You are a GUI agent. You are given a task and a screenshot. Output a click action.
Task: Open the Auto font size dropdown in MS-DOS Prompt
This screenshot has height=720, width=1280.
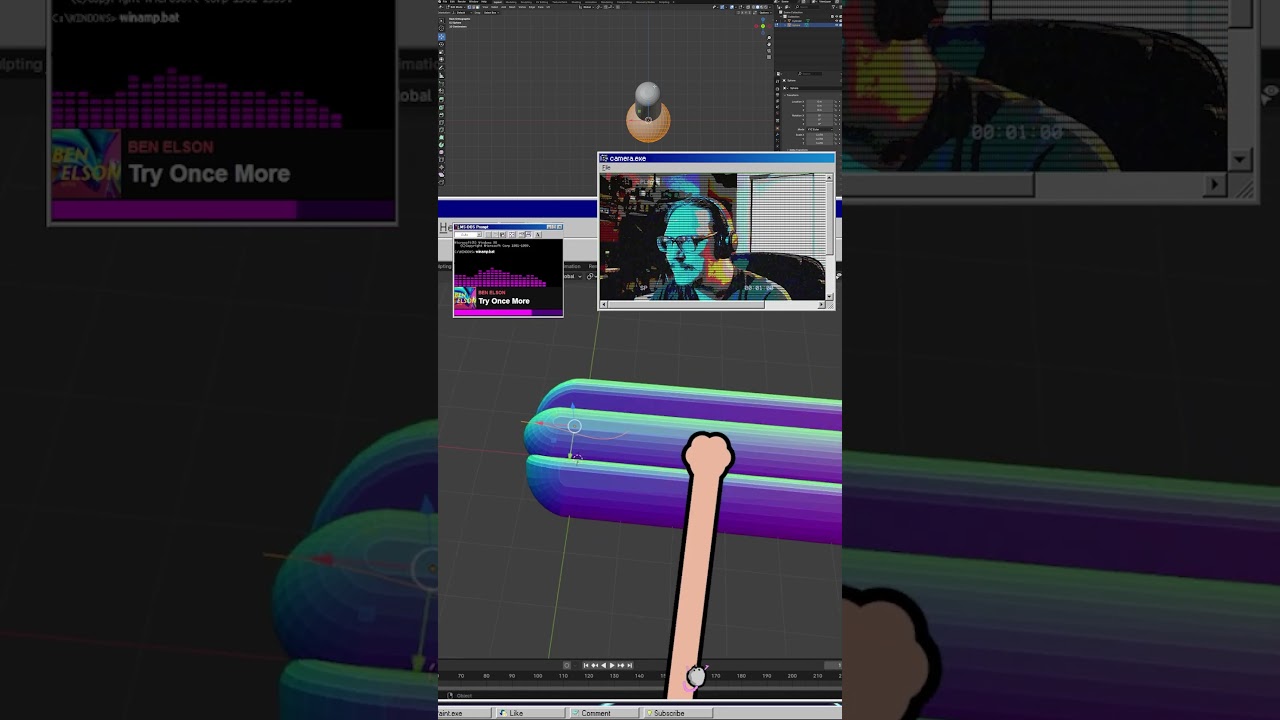(x=479, y=234)
